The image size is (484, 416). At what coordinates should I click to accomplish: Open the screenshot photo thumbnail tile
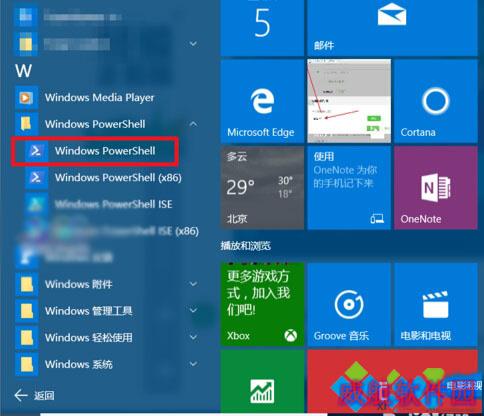click(x=349, y=102)
